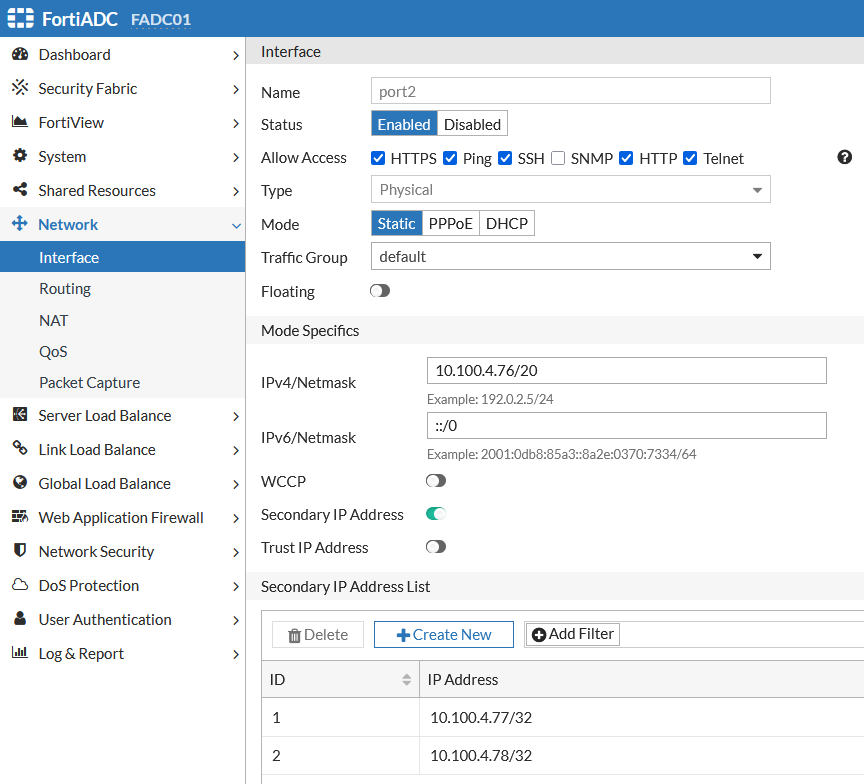Enable the Floating toggle switch
The width and height of the screenshot is (864, 784).
[x=380, y=291]
